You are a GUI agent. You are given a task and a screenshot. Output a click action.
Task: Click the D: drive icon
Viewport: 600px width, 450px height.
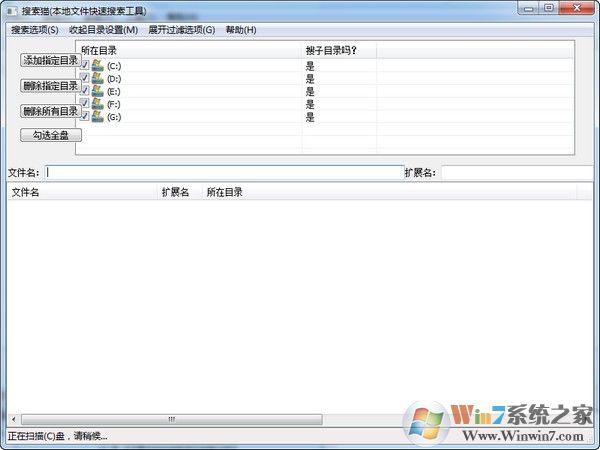click(98, 78)
